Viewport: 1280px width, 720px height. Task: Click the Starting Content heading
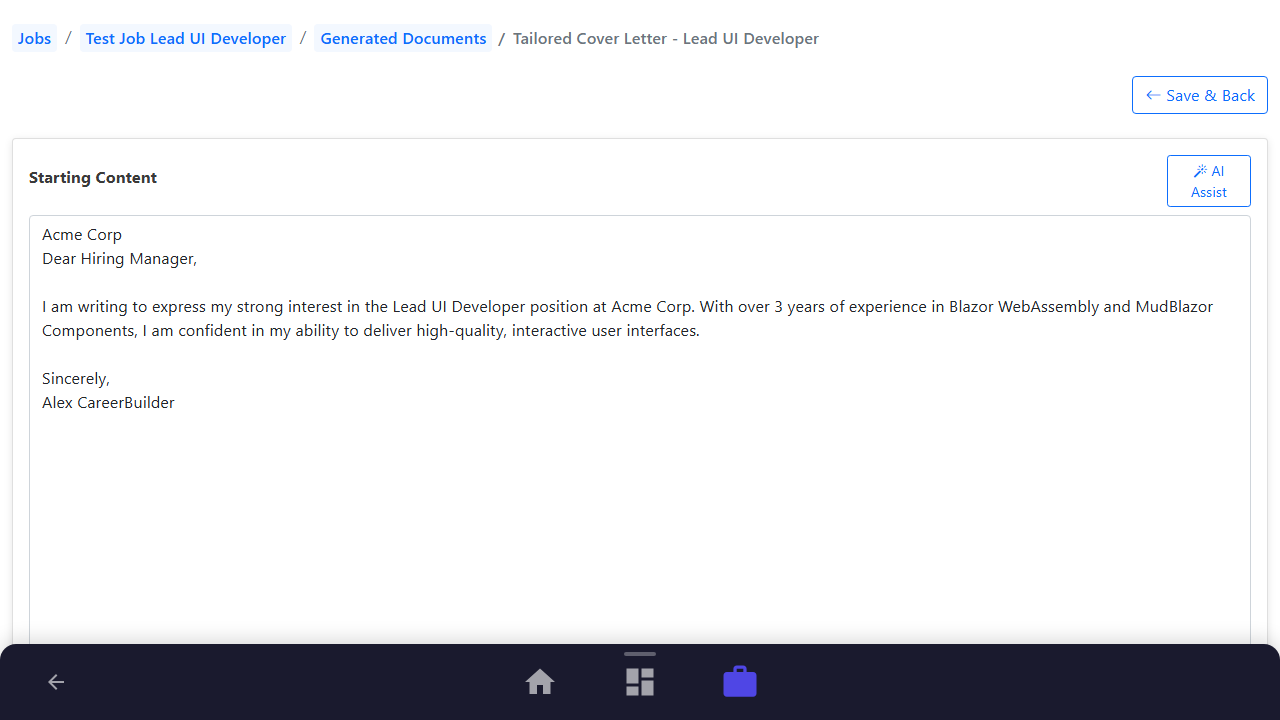[93, 177]
